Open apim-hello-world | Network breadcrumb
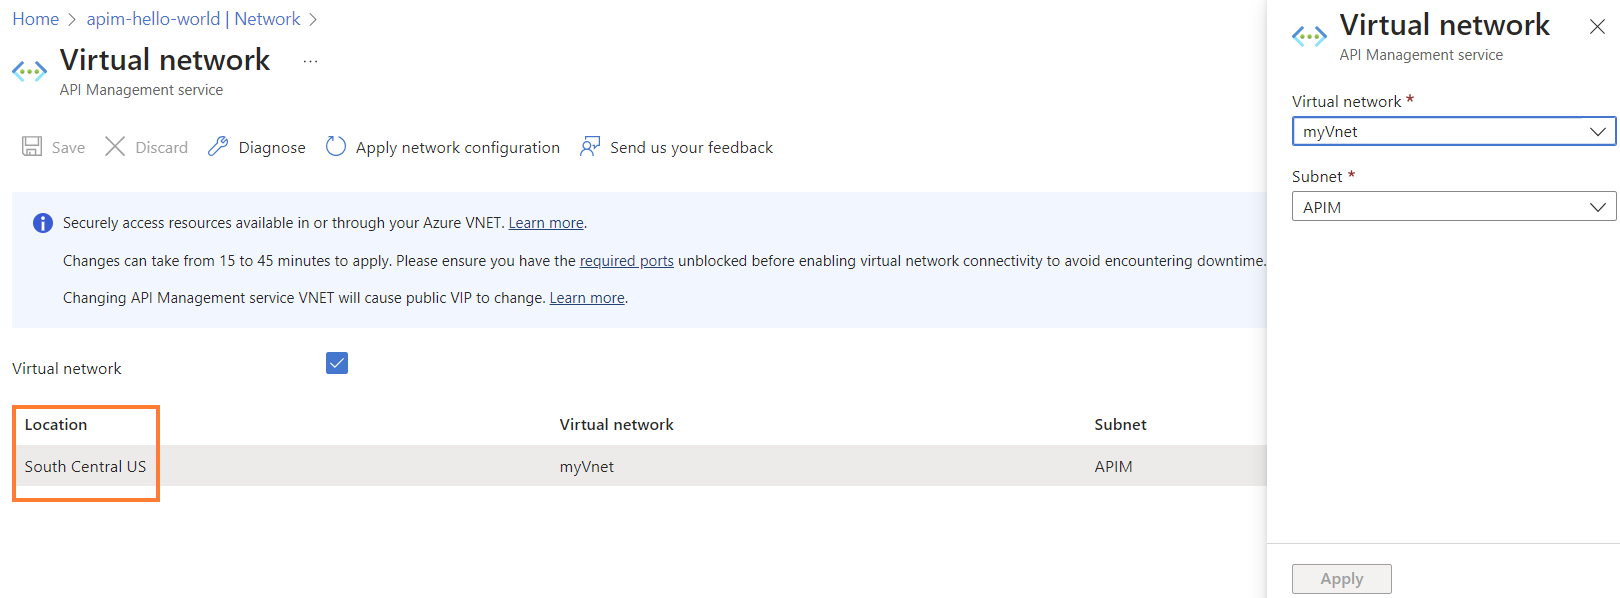Image resolution: width=1620 pixels, height=598 pixels. tap(193, 19)
